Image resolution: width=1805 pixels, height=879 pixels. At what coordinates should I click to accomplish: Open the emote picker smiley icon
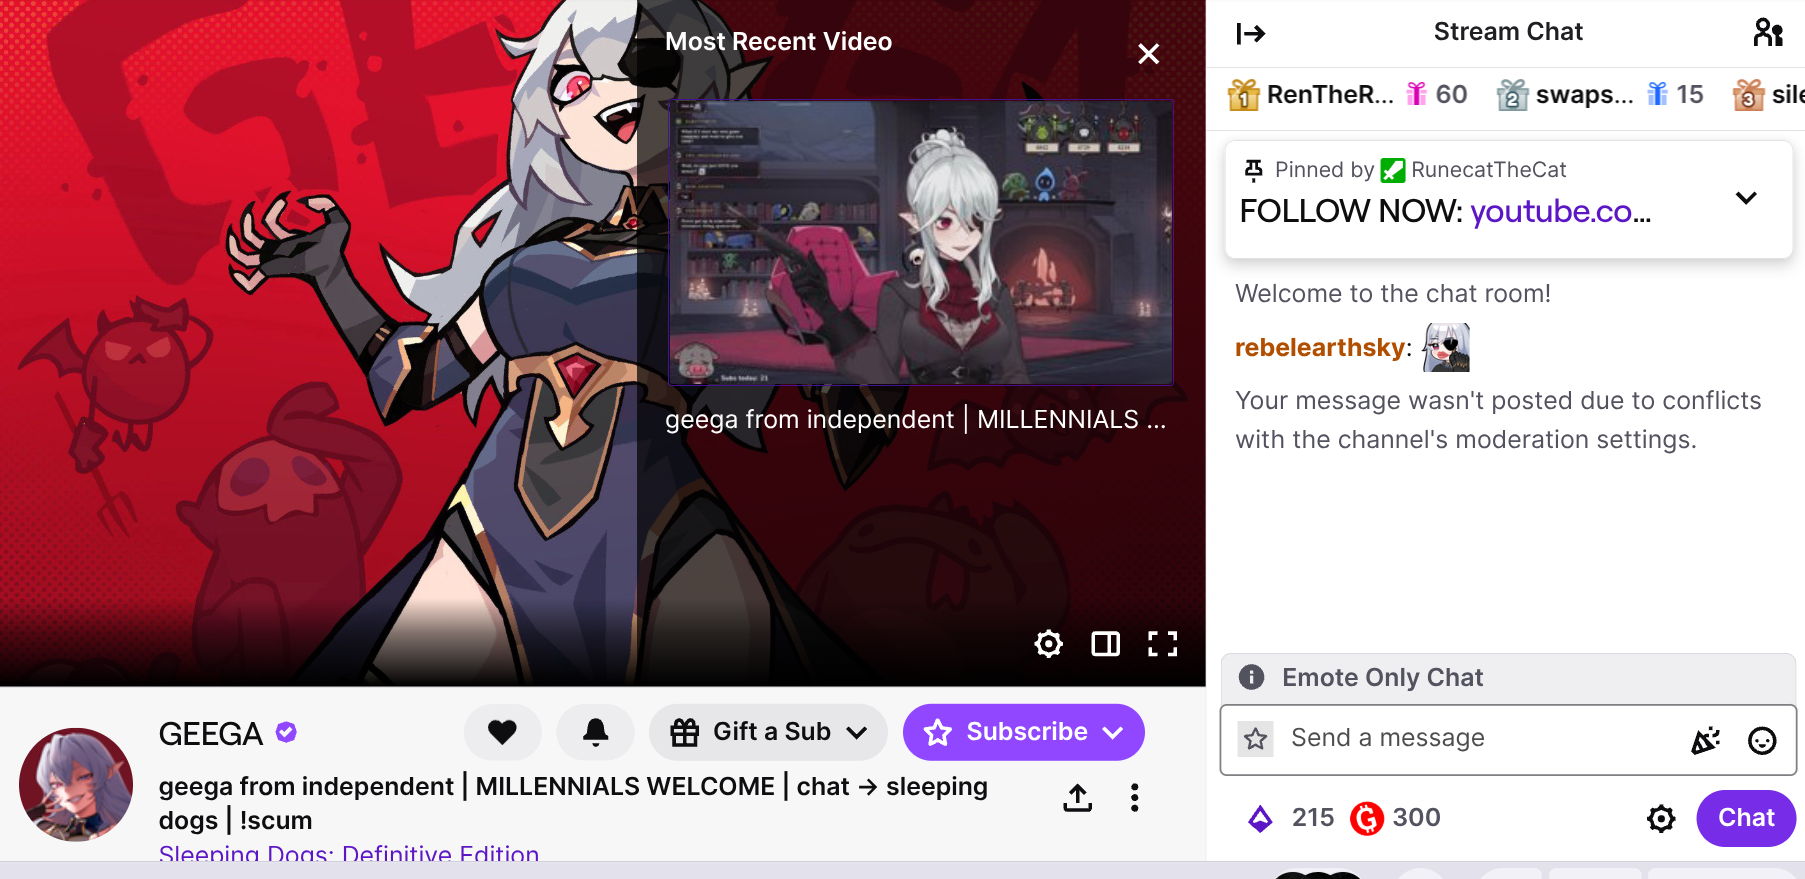pos(1761,740)
